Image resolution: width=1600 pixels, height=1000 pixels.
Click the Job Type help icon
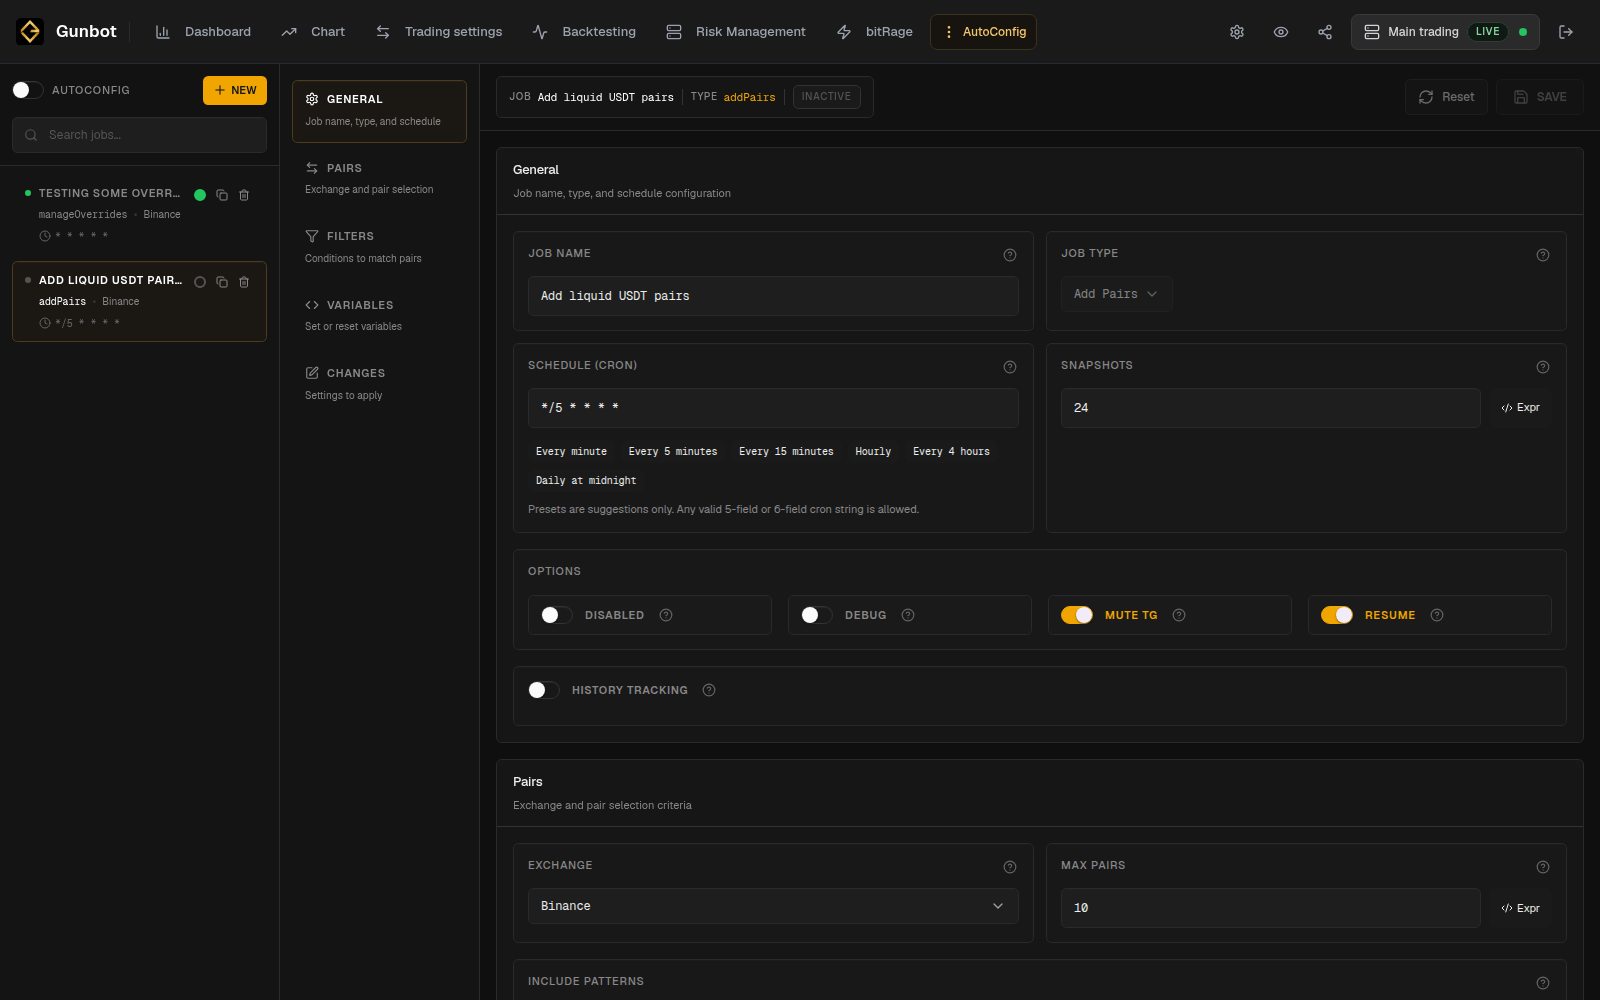coord(1543,255)
